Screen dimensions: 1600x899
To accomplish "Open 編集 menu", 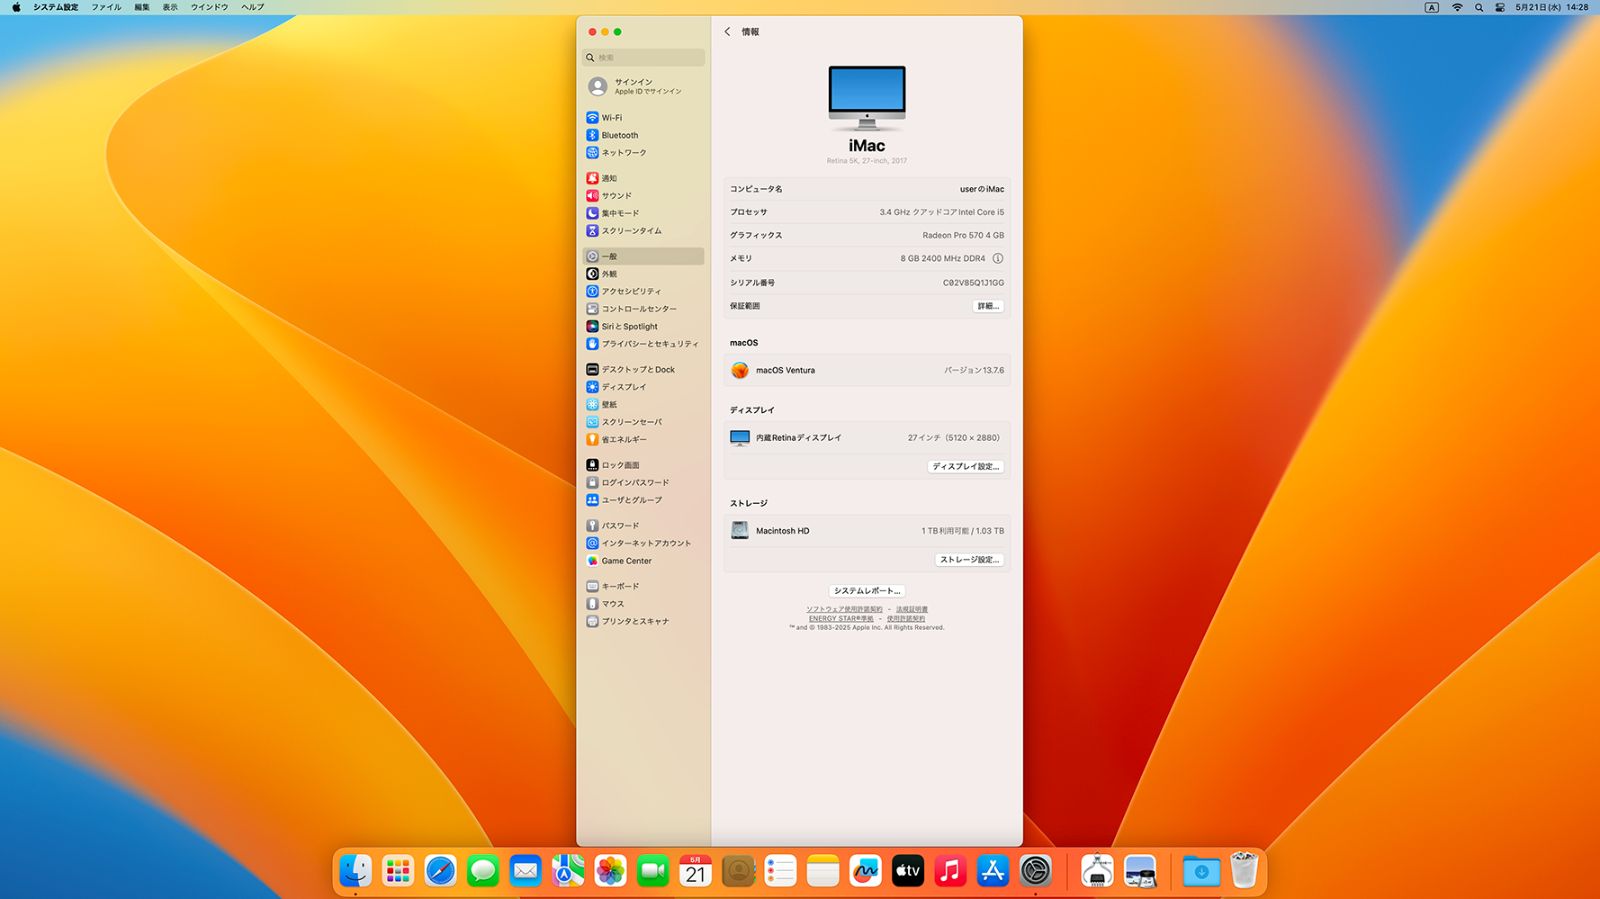I will pos(142,7).
